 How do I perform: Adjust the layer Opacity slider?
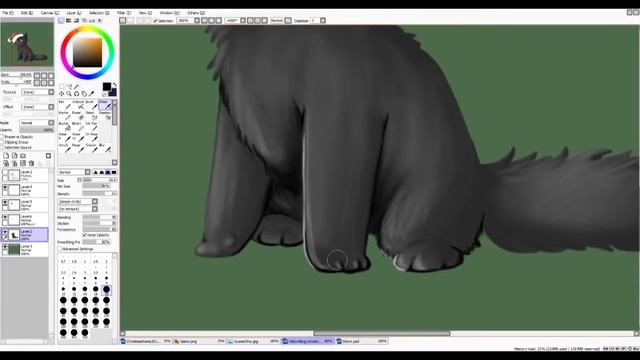[x=37, y=130]
